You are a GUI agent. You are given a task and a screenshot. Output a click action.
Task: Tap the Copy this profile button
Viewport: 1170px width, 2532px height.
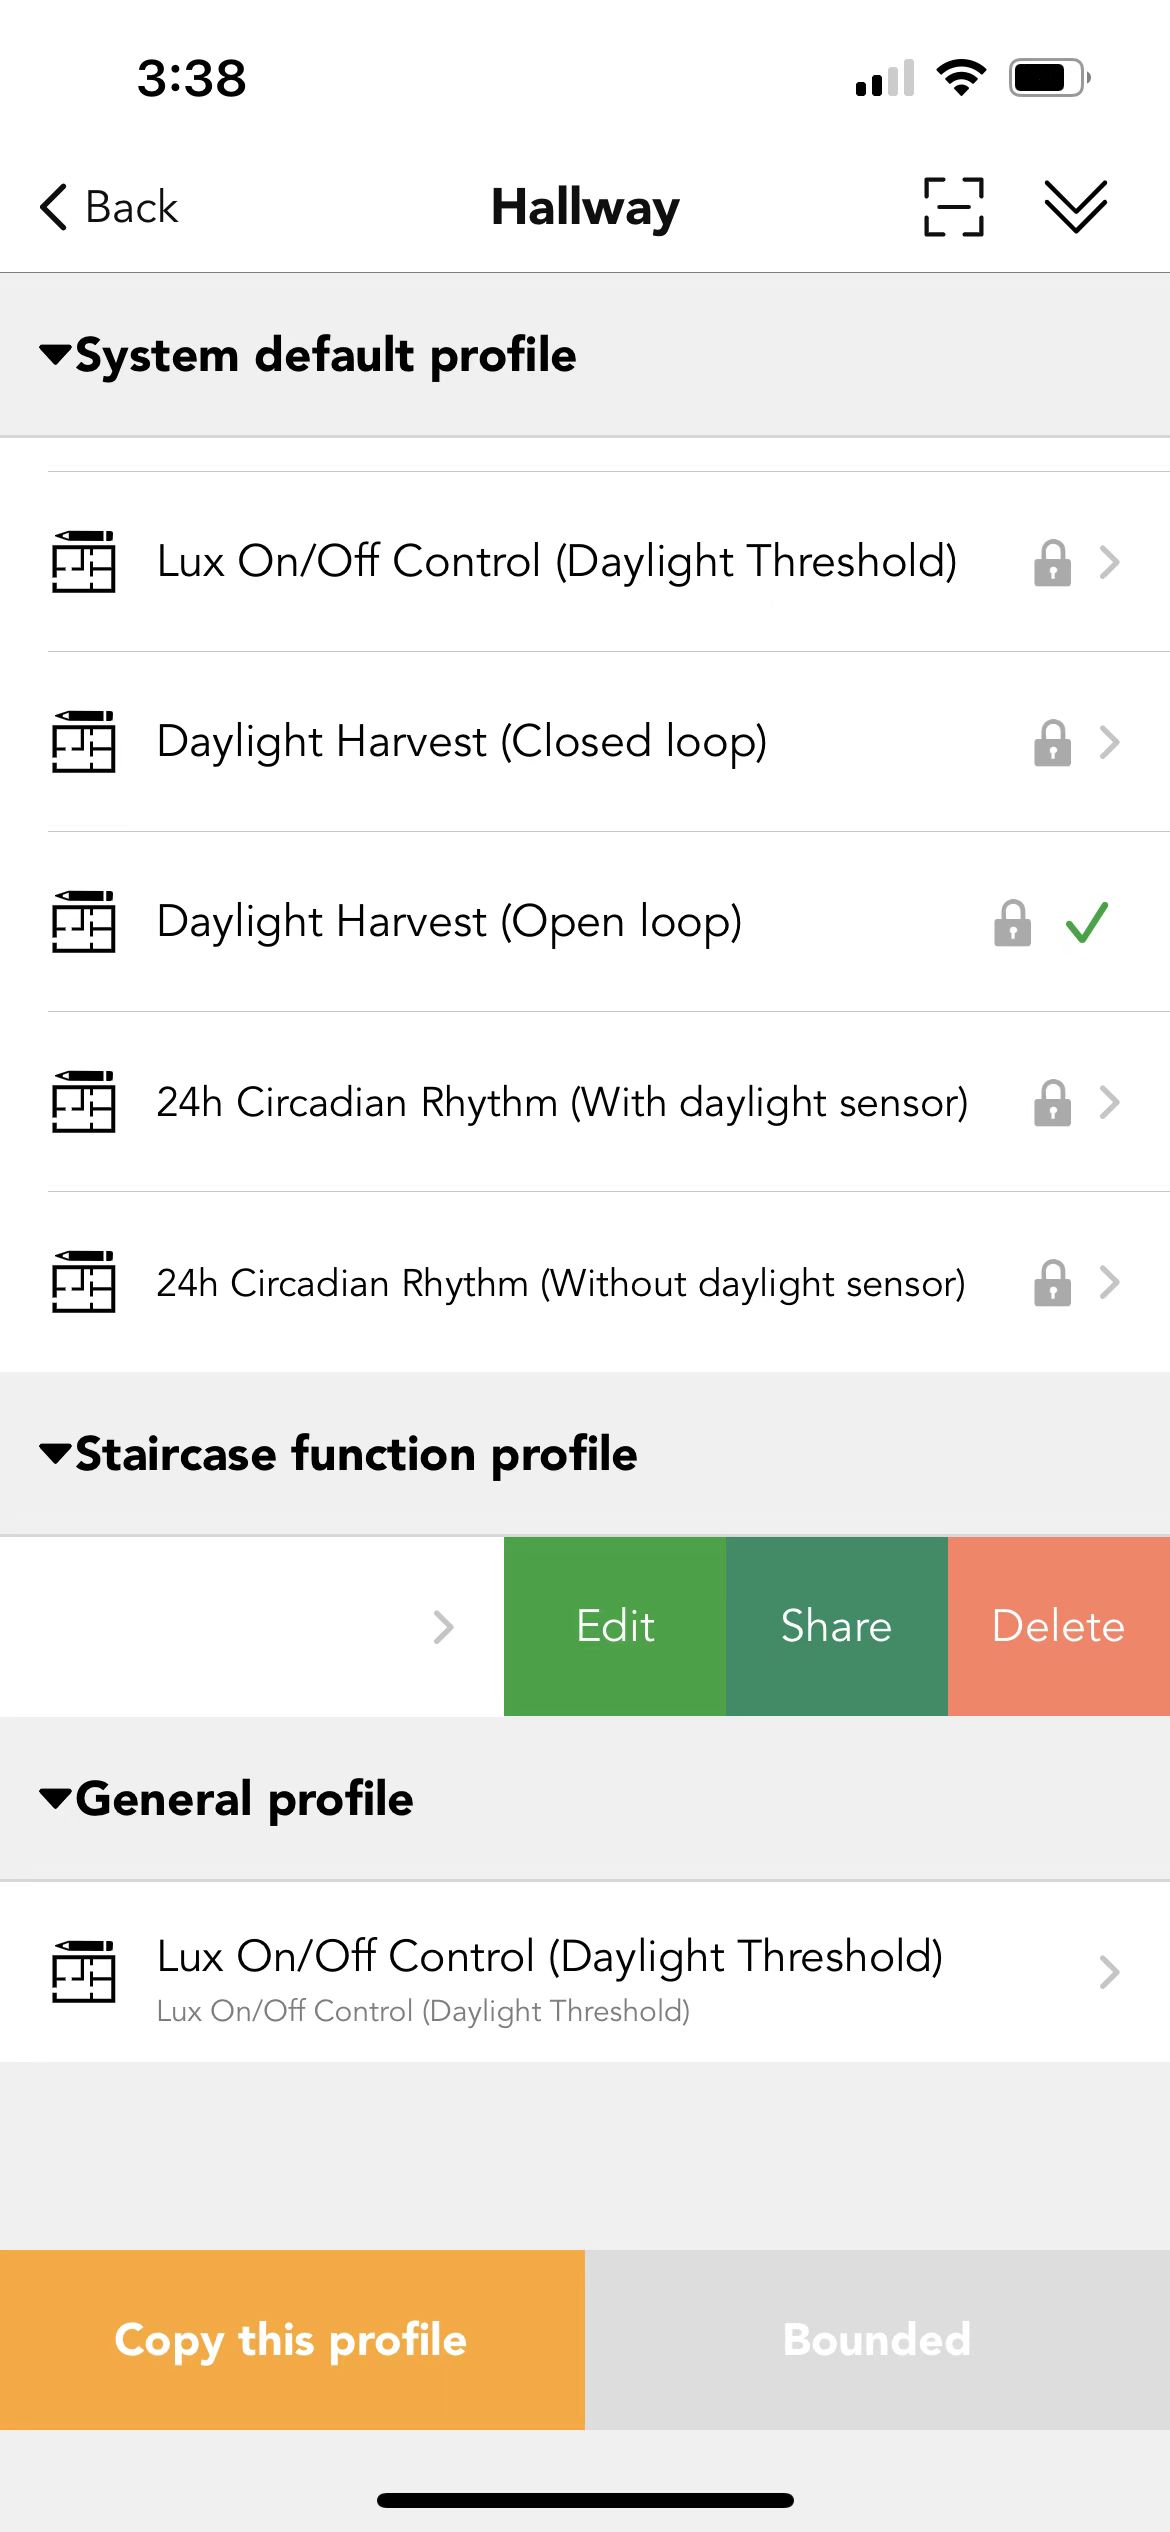click(292, 2340)
